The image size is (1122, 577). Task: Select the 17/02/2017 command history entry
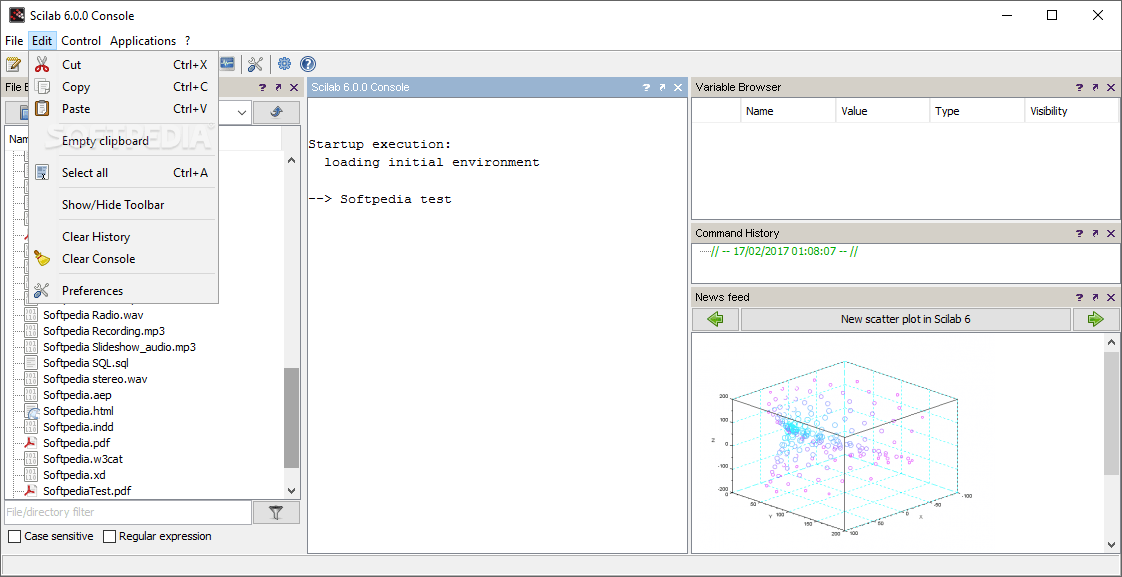click(x=785, y=252)
